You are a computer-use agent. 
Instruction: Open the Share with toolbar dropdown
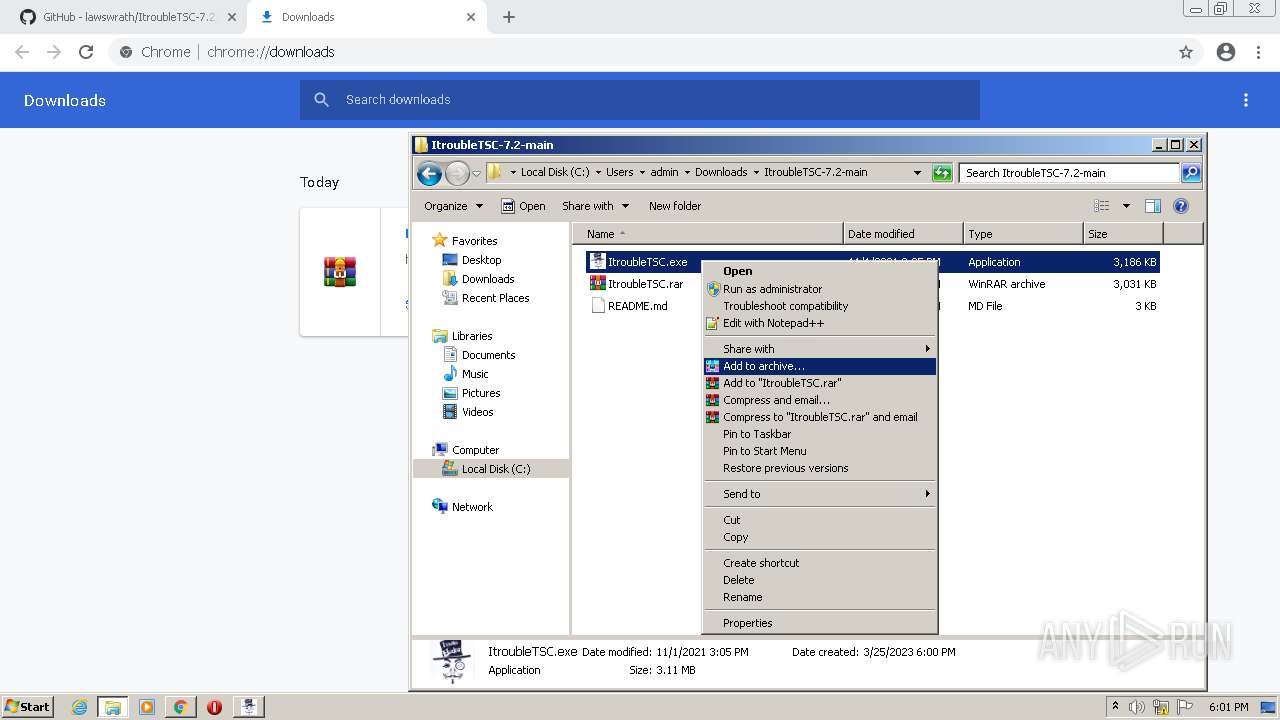point(596,206)
